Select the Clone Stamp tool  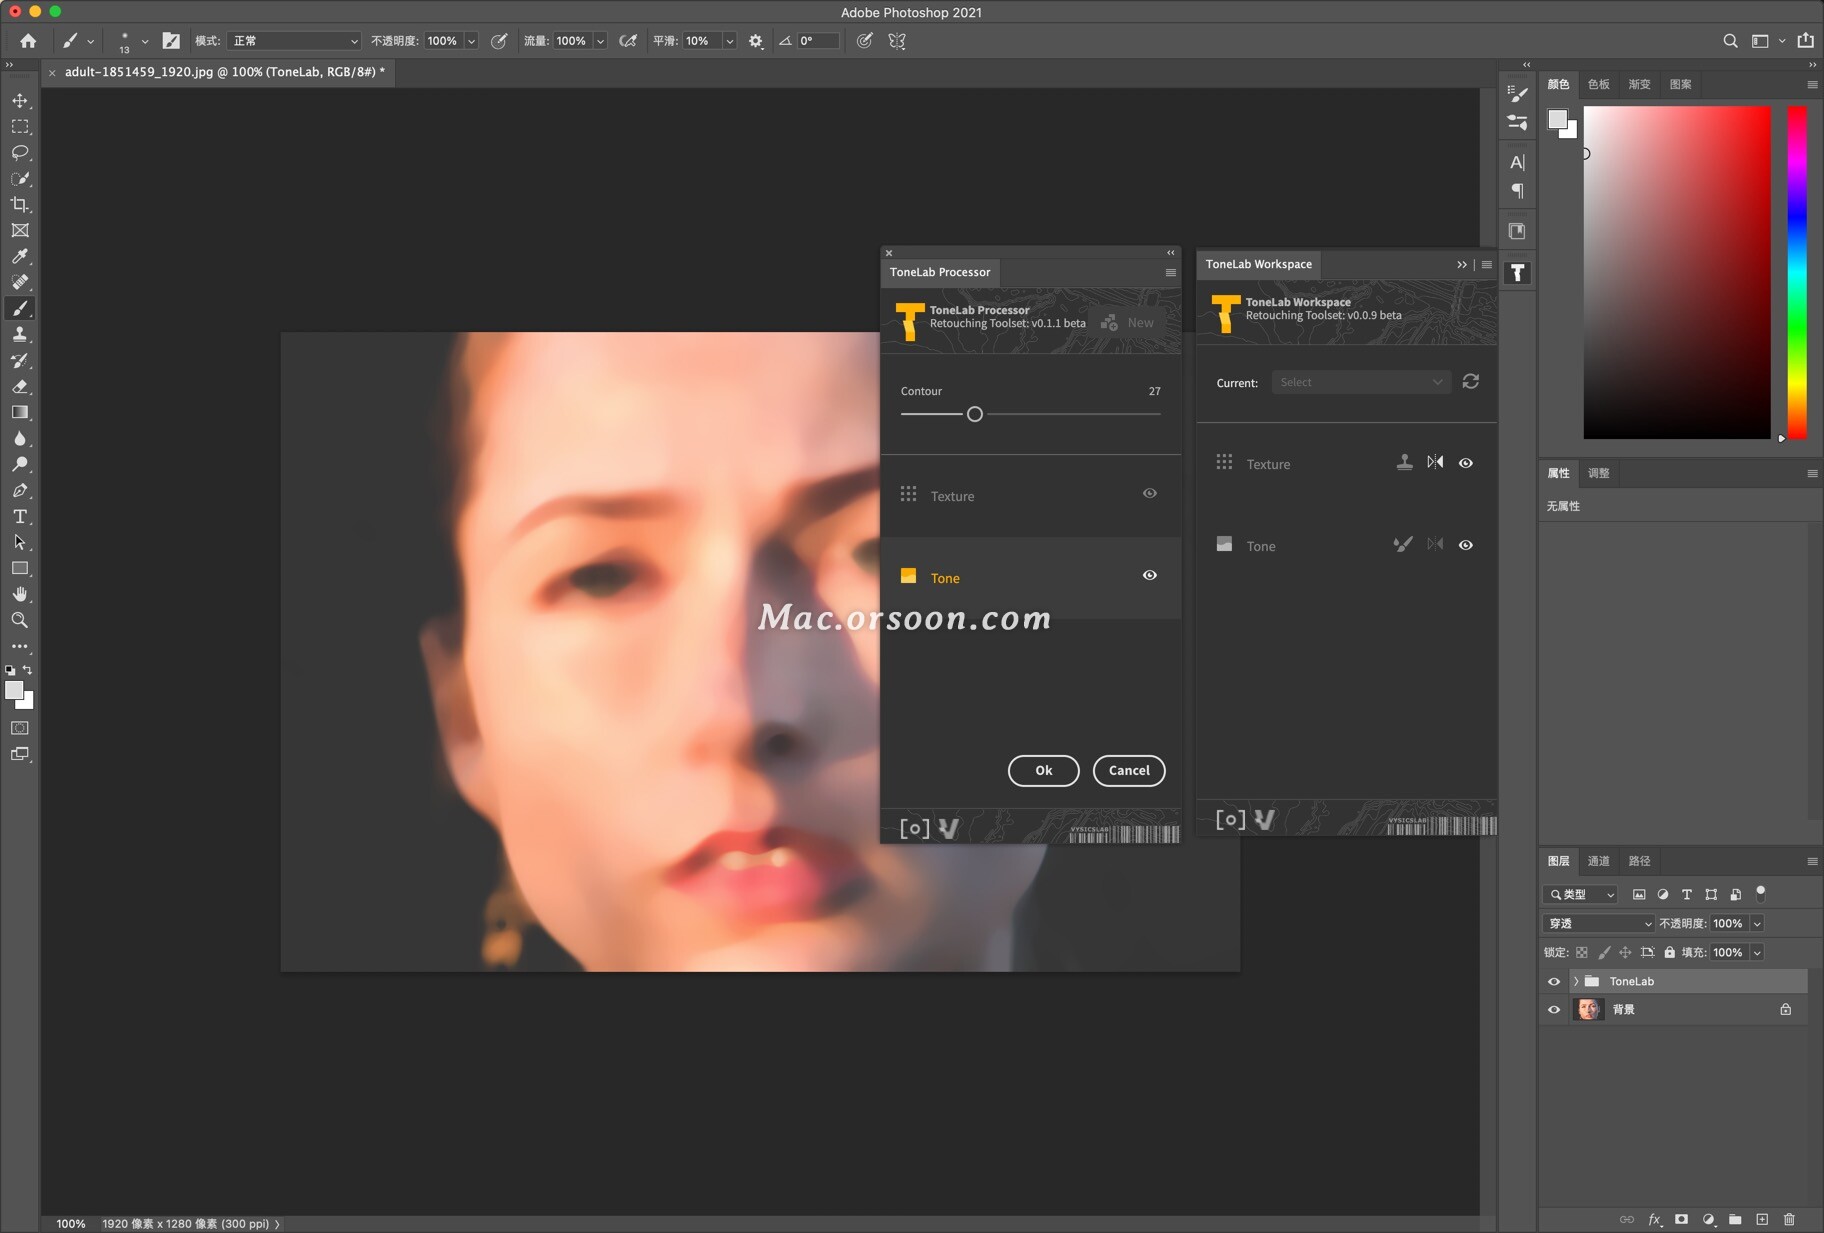point(20,335)
